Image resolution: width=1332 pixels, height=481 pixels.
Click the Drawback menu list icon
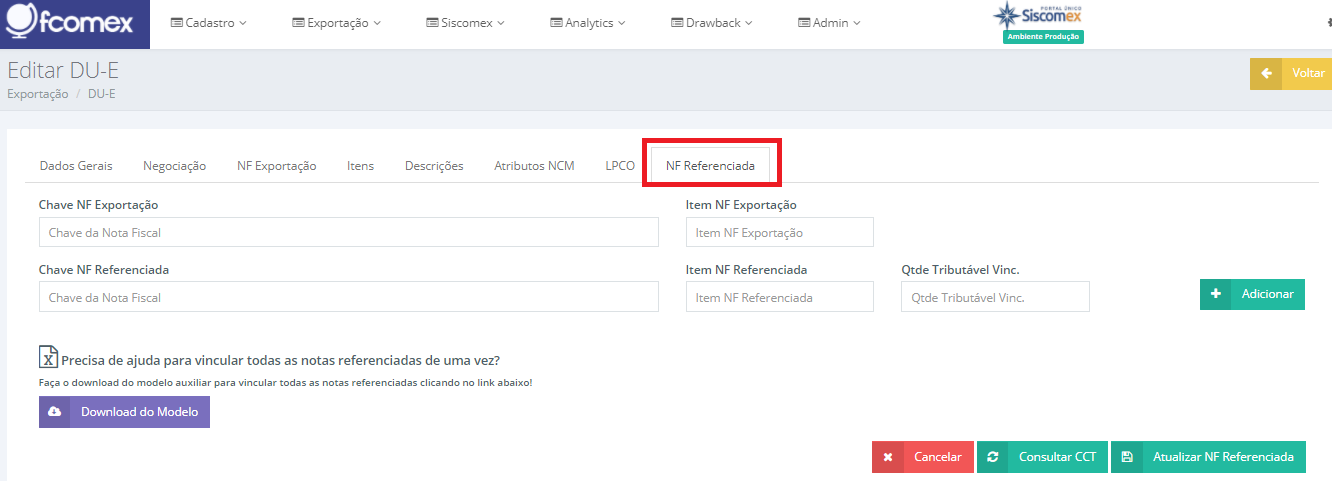point(677,22)
